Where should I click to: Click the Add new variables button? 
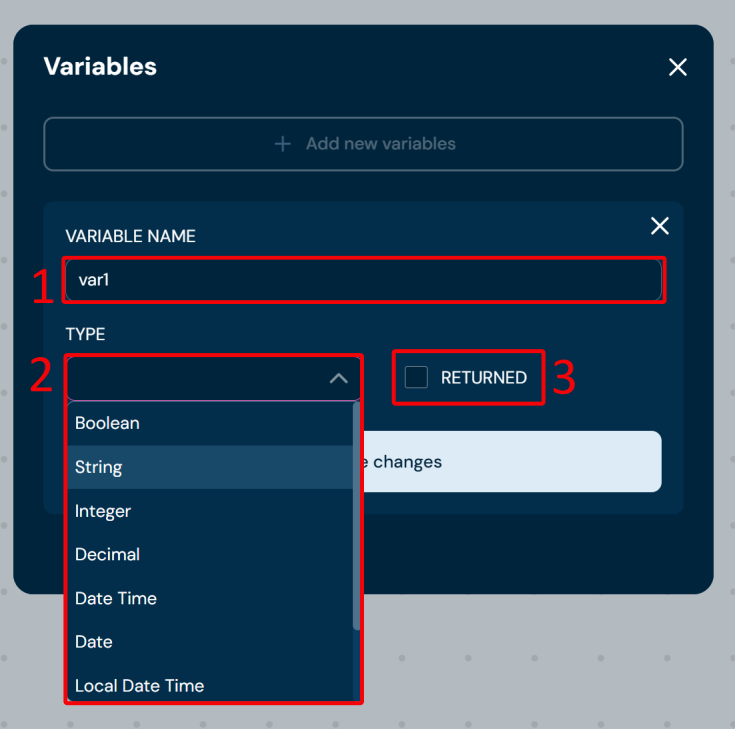(x=363, y=144)
